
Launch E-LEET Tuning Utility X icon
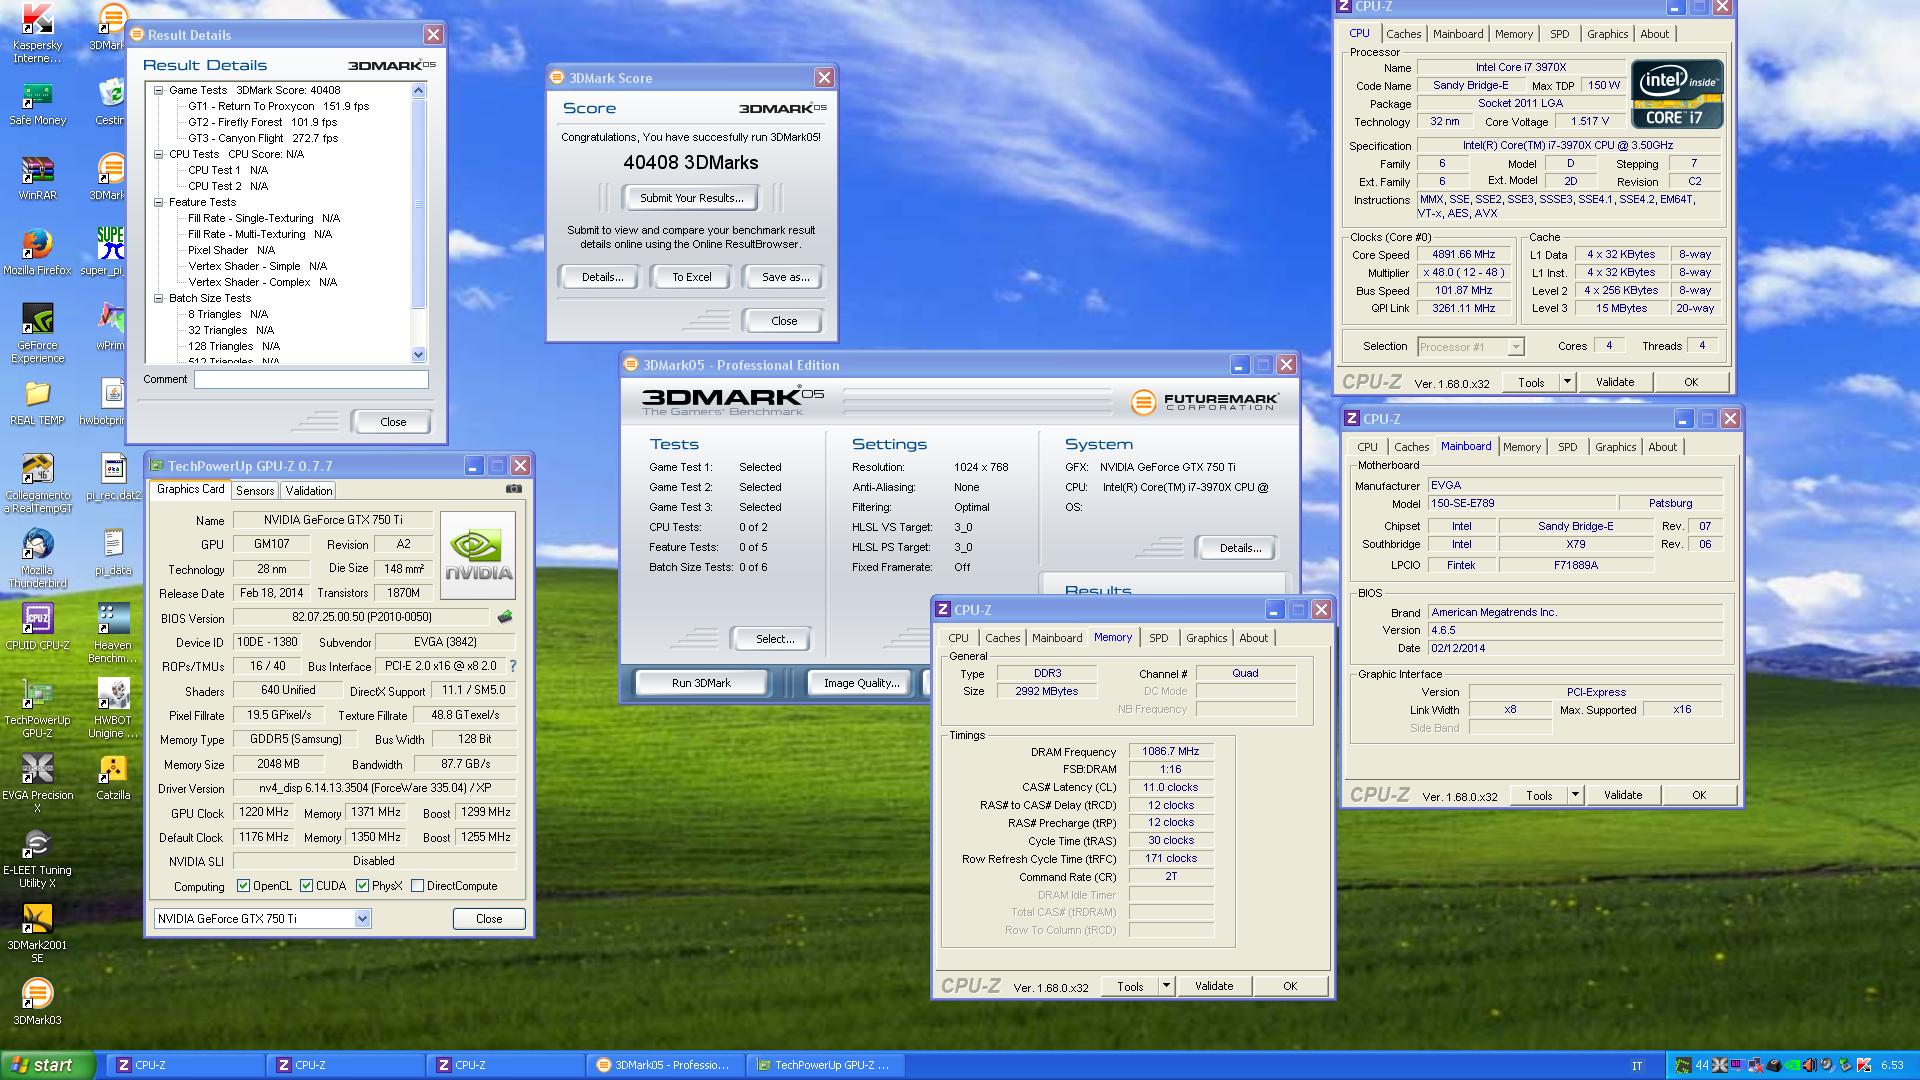(x=38, y=859)
